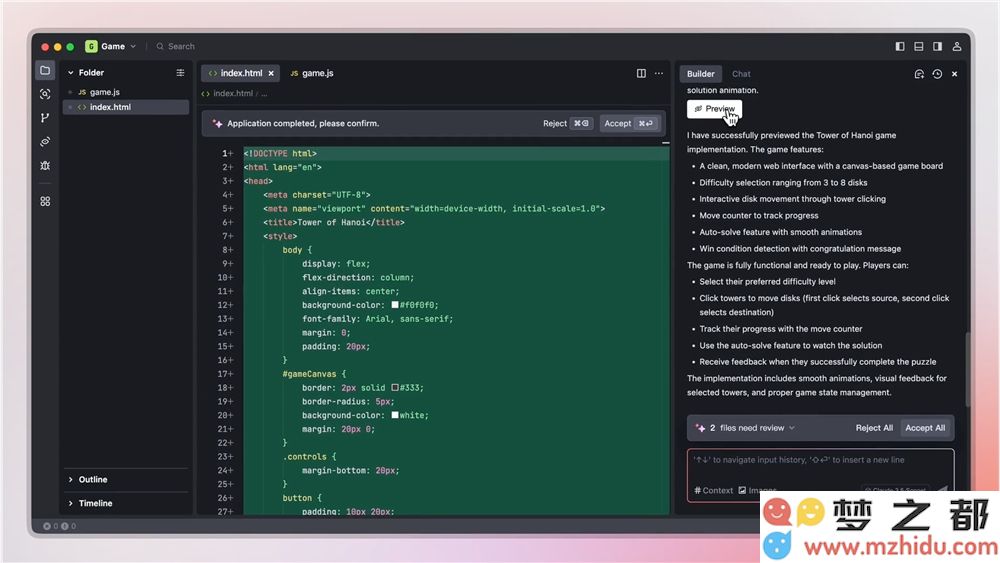Select the Builder tab
The image size is (1000, 563).
click(700, 74)
